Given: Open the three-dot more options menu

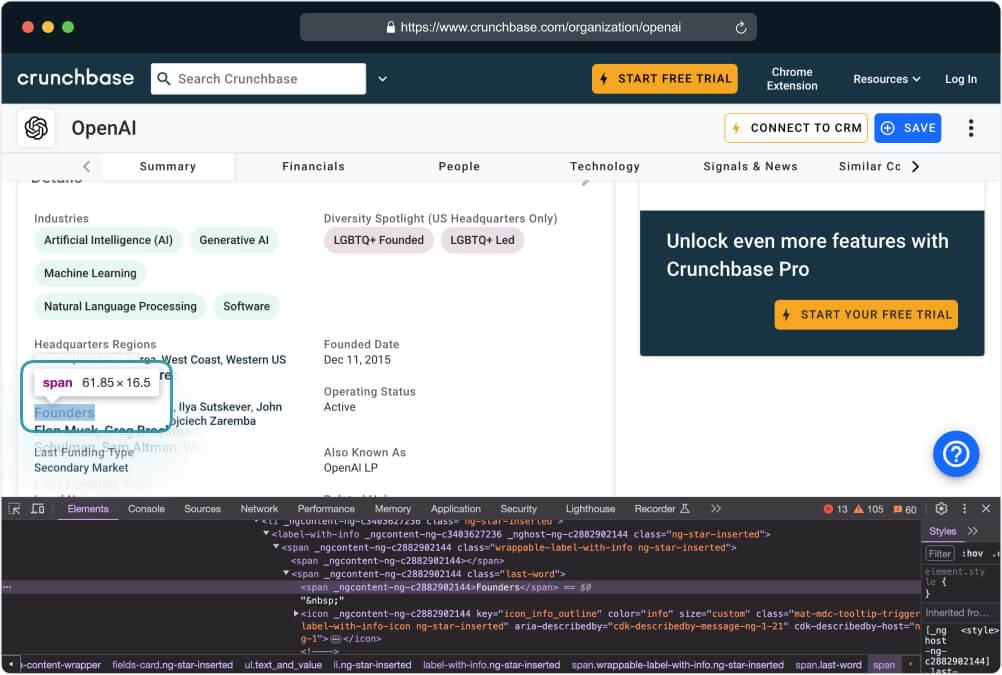Looking at the screenshot, I should coord(970,128).
